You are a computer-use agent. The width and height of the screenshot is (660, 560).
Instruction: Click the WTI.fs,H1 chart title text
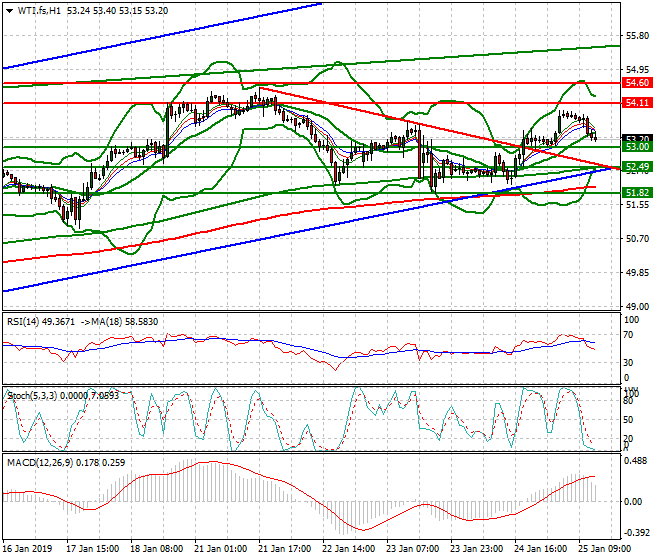point(39,11)
